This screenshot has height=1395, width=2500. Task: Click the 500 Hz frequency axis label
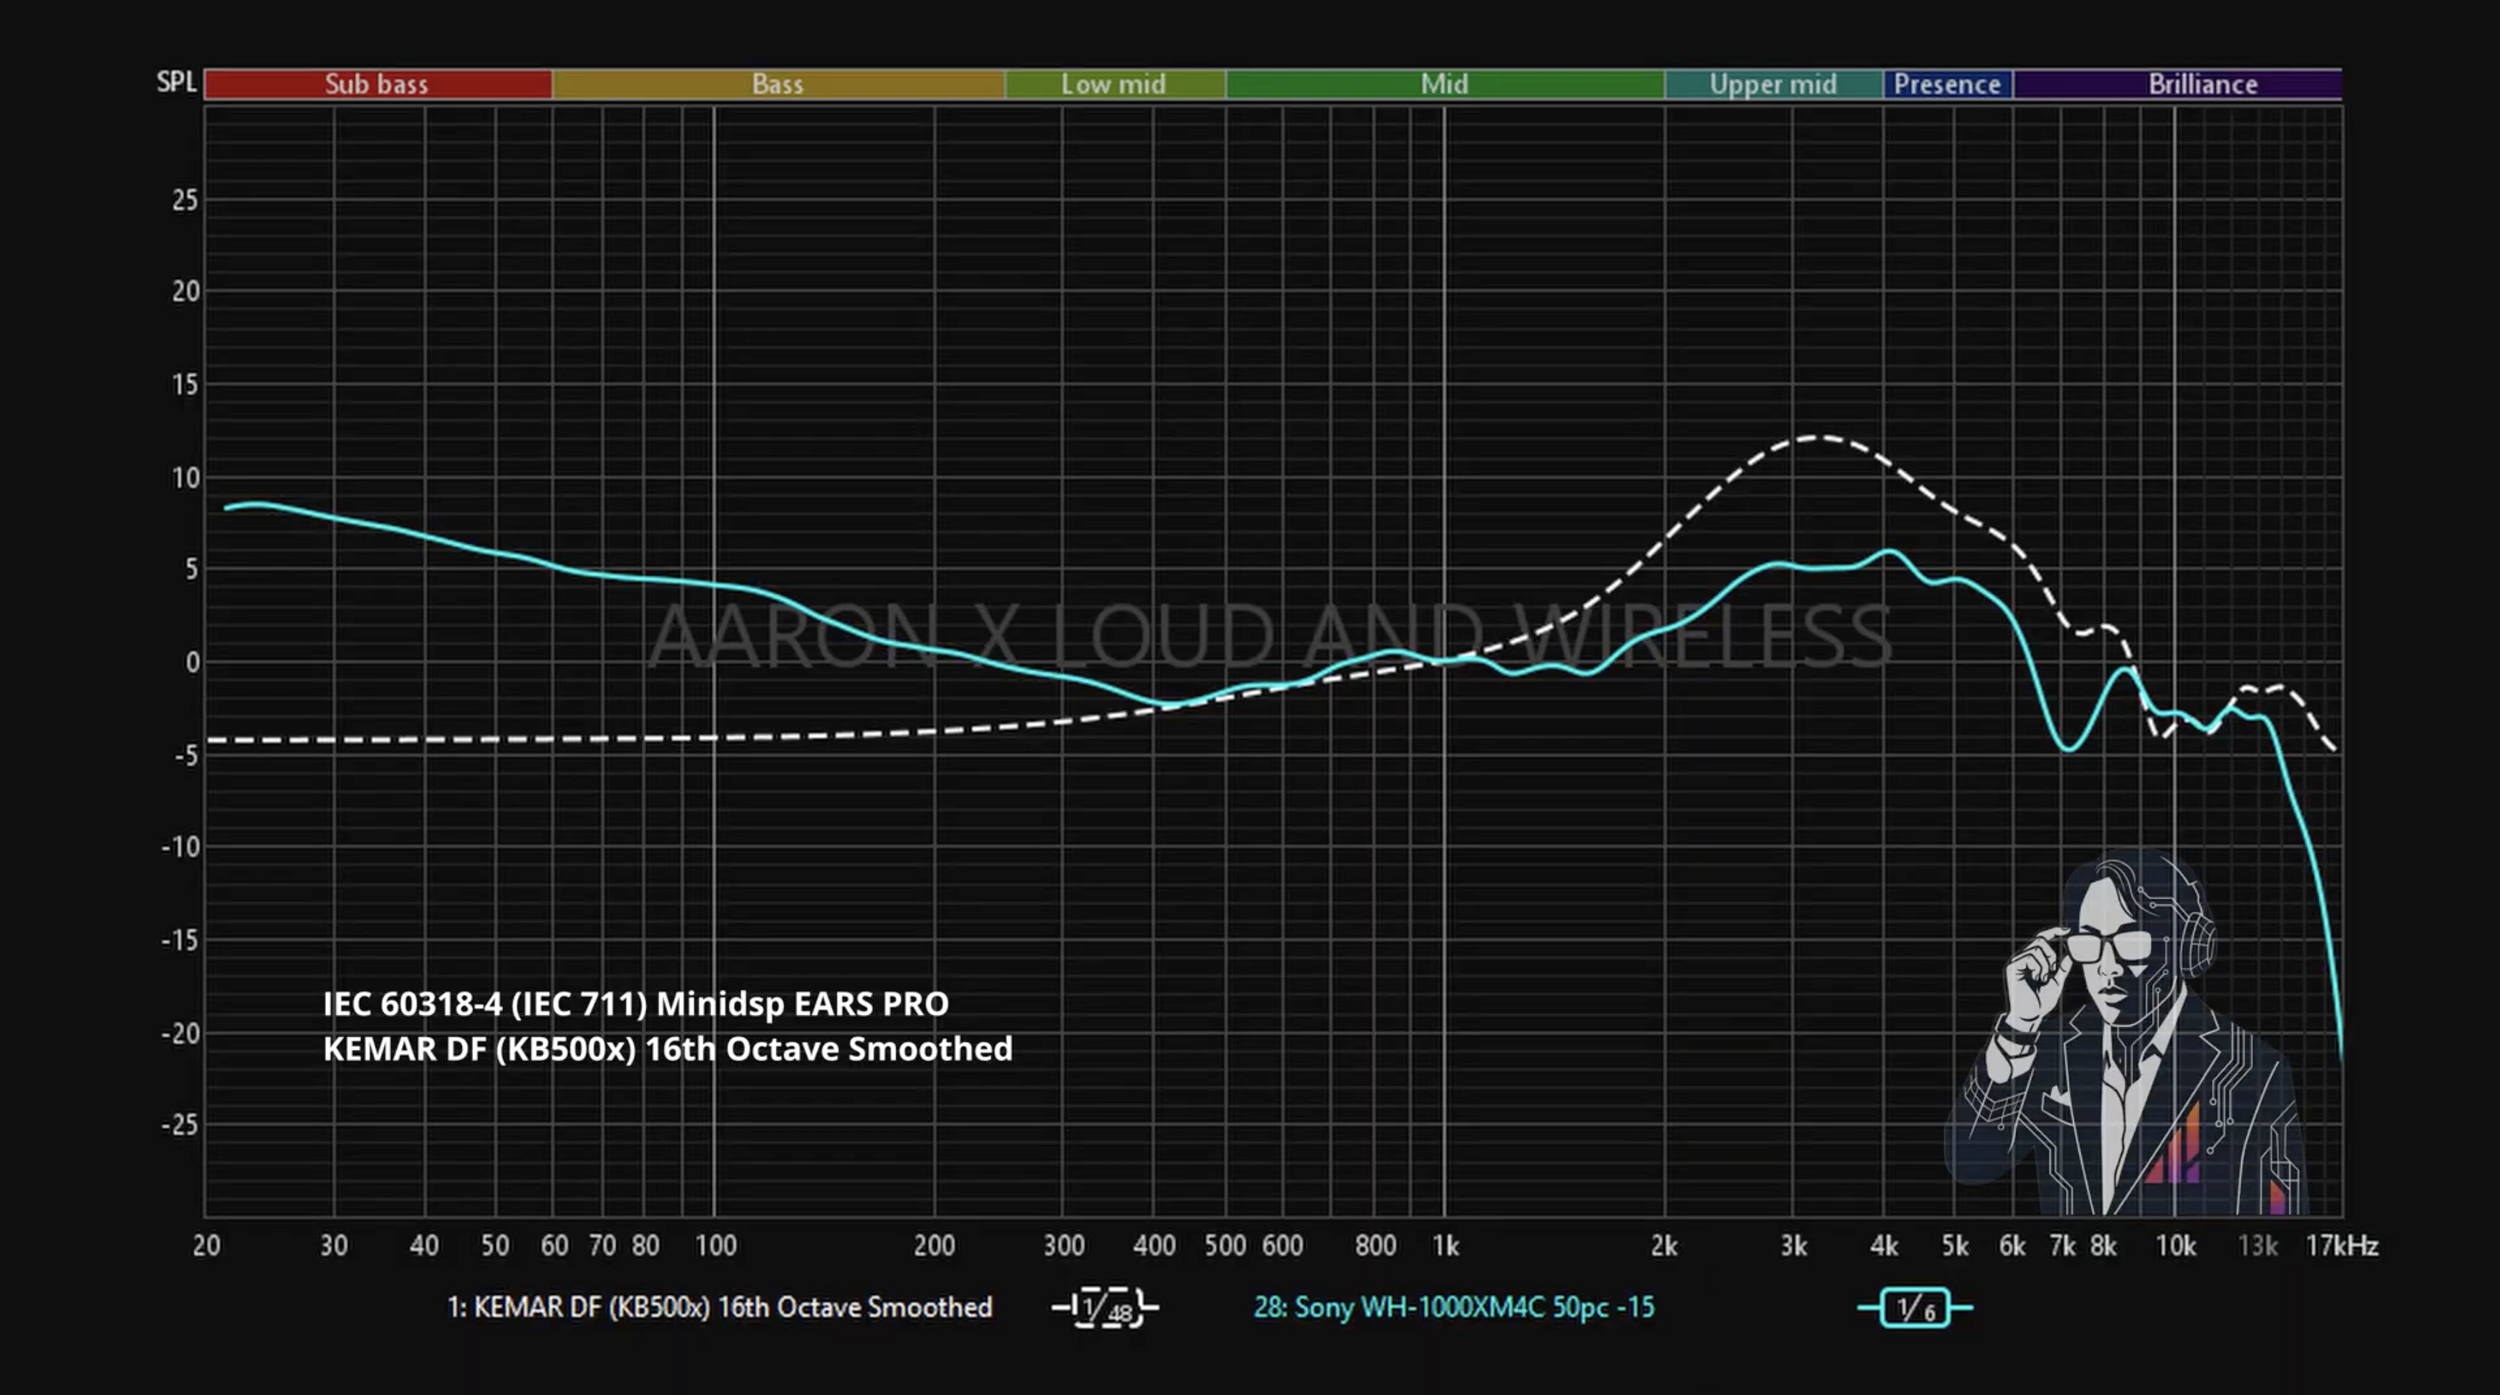1225,1245
